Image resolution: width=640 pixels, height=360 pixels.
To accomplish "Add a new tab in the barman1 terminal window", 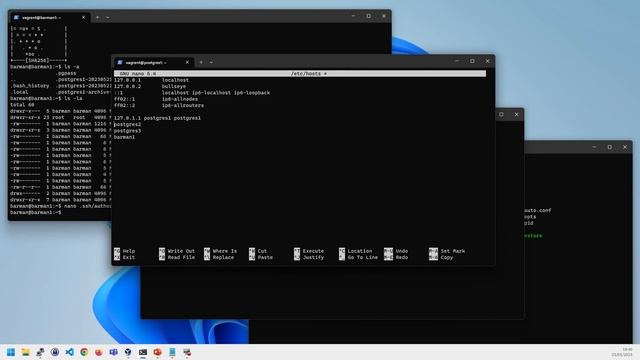I will point(98,18).
